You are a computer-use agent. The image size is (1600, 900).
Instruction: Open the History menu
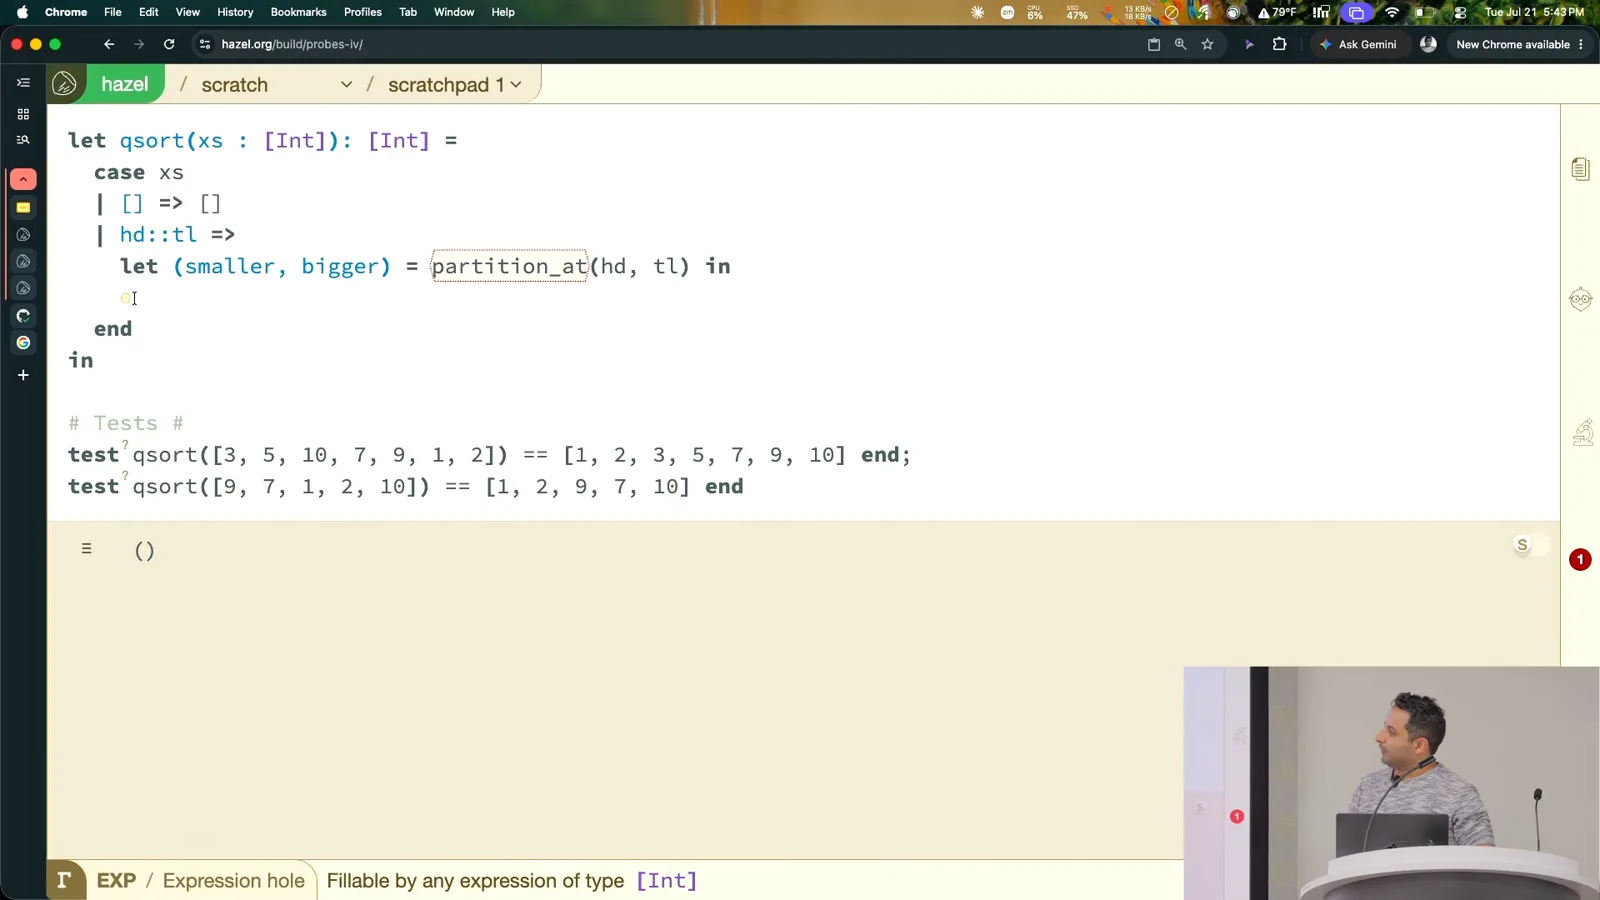tap(235, 12)
